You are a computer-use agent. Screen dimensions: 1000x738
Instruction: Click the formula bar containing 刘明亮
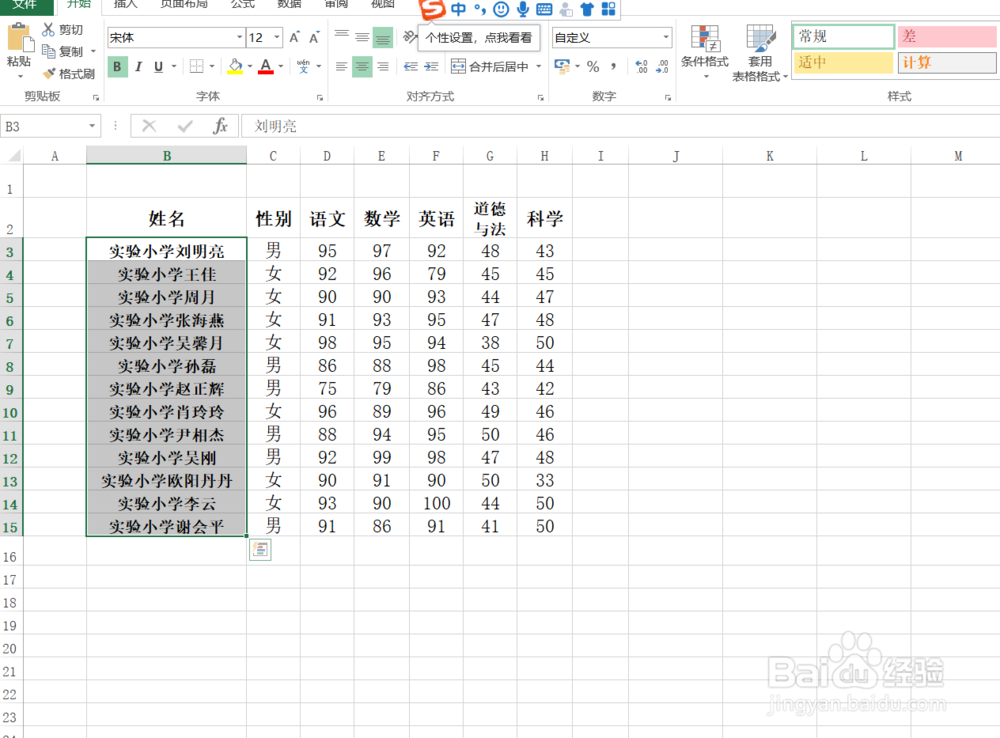pos(620,126)
